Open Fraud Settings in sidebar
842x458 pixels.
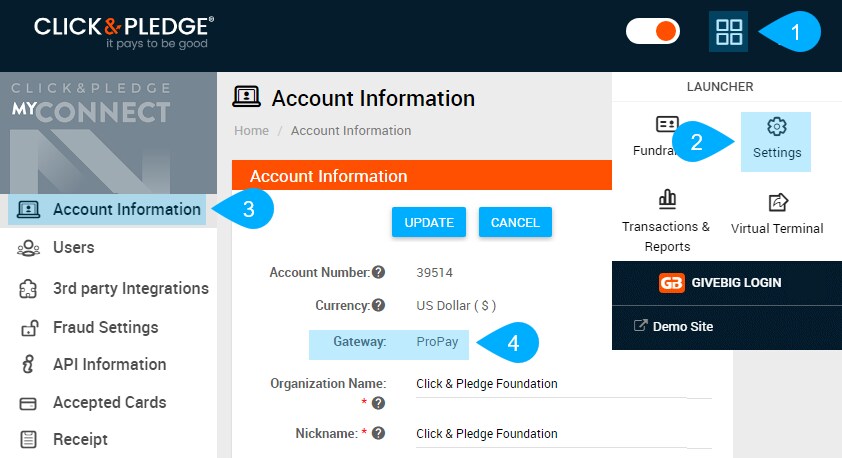click(x=105, y=328)
